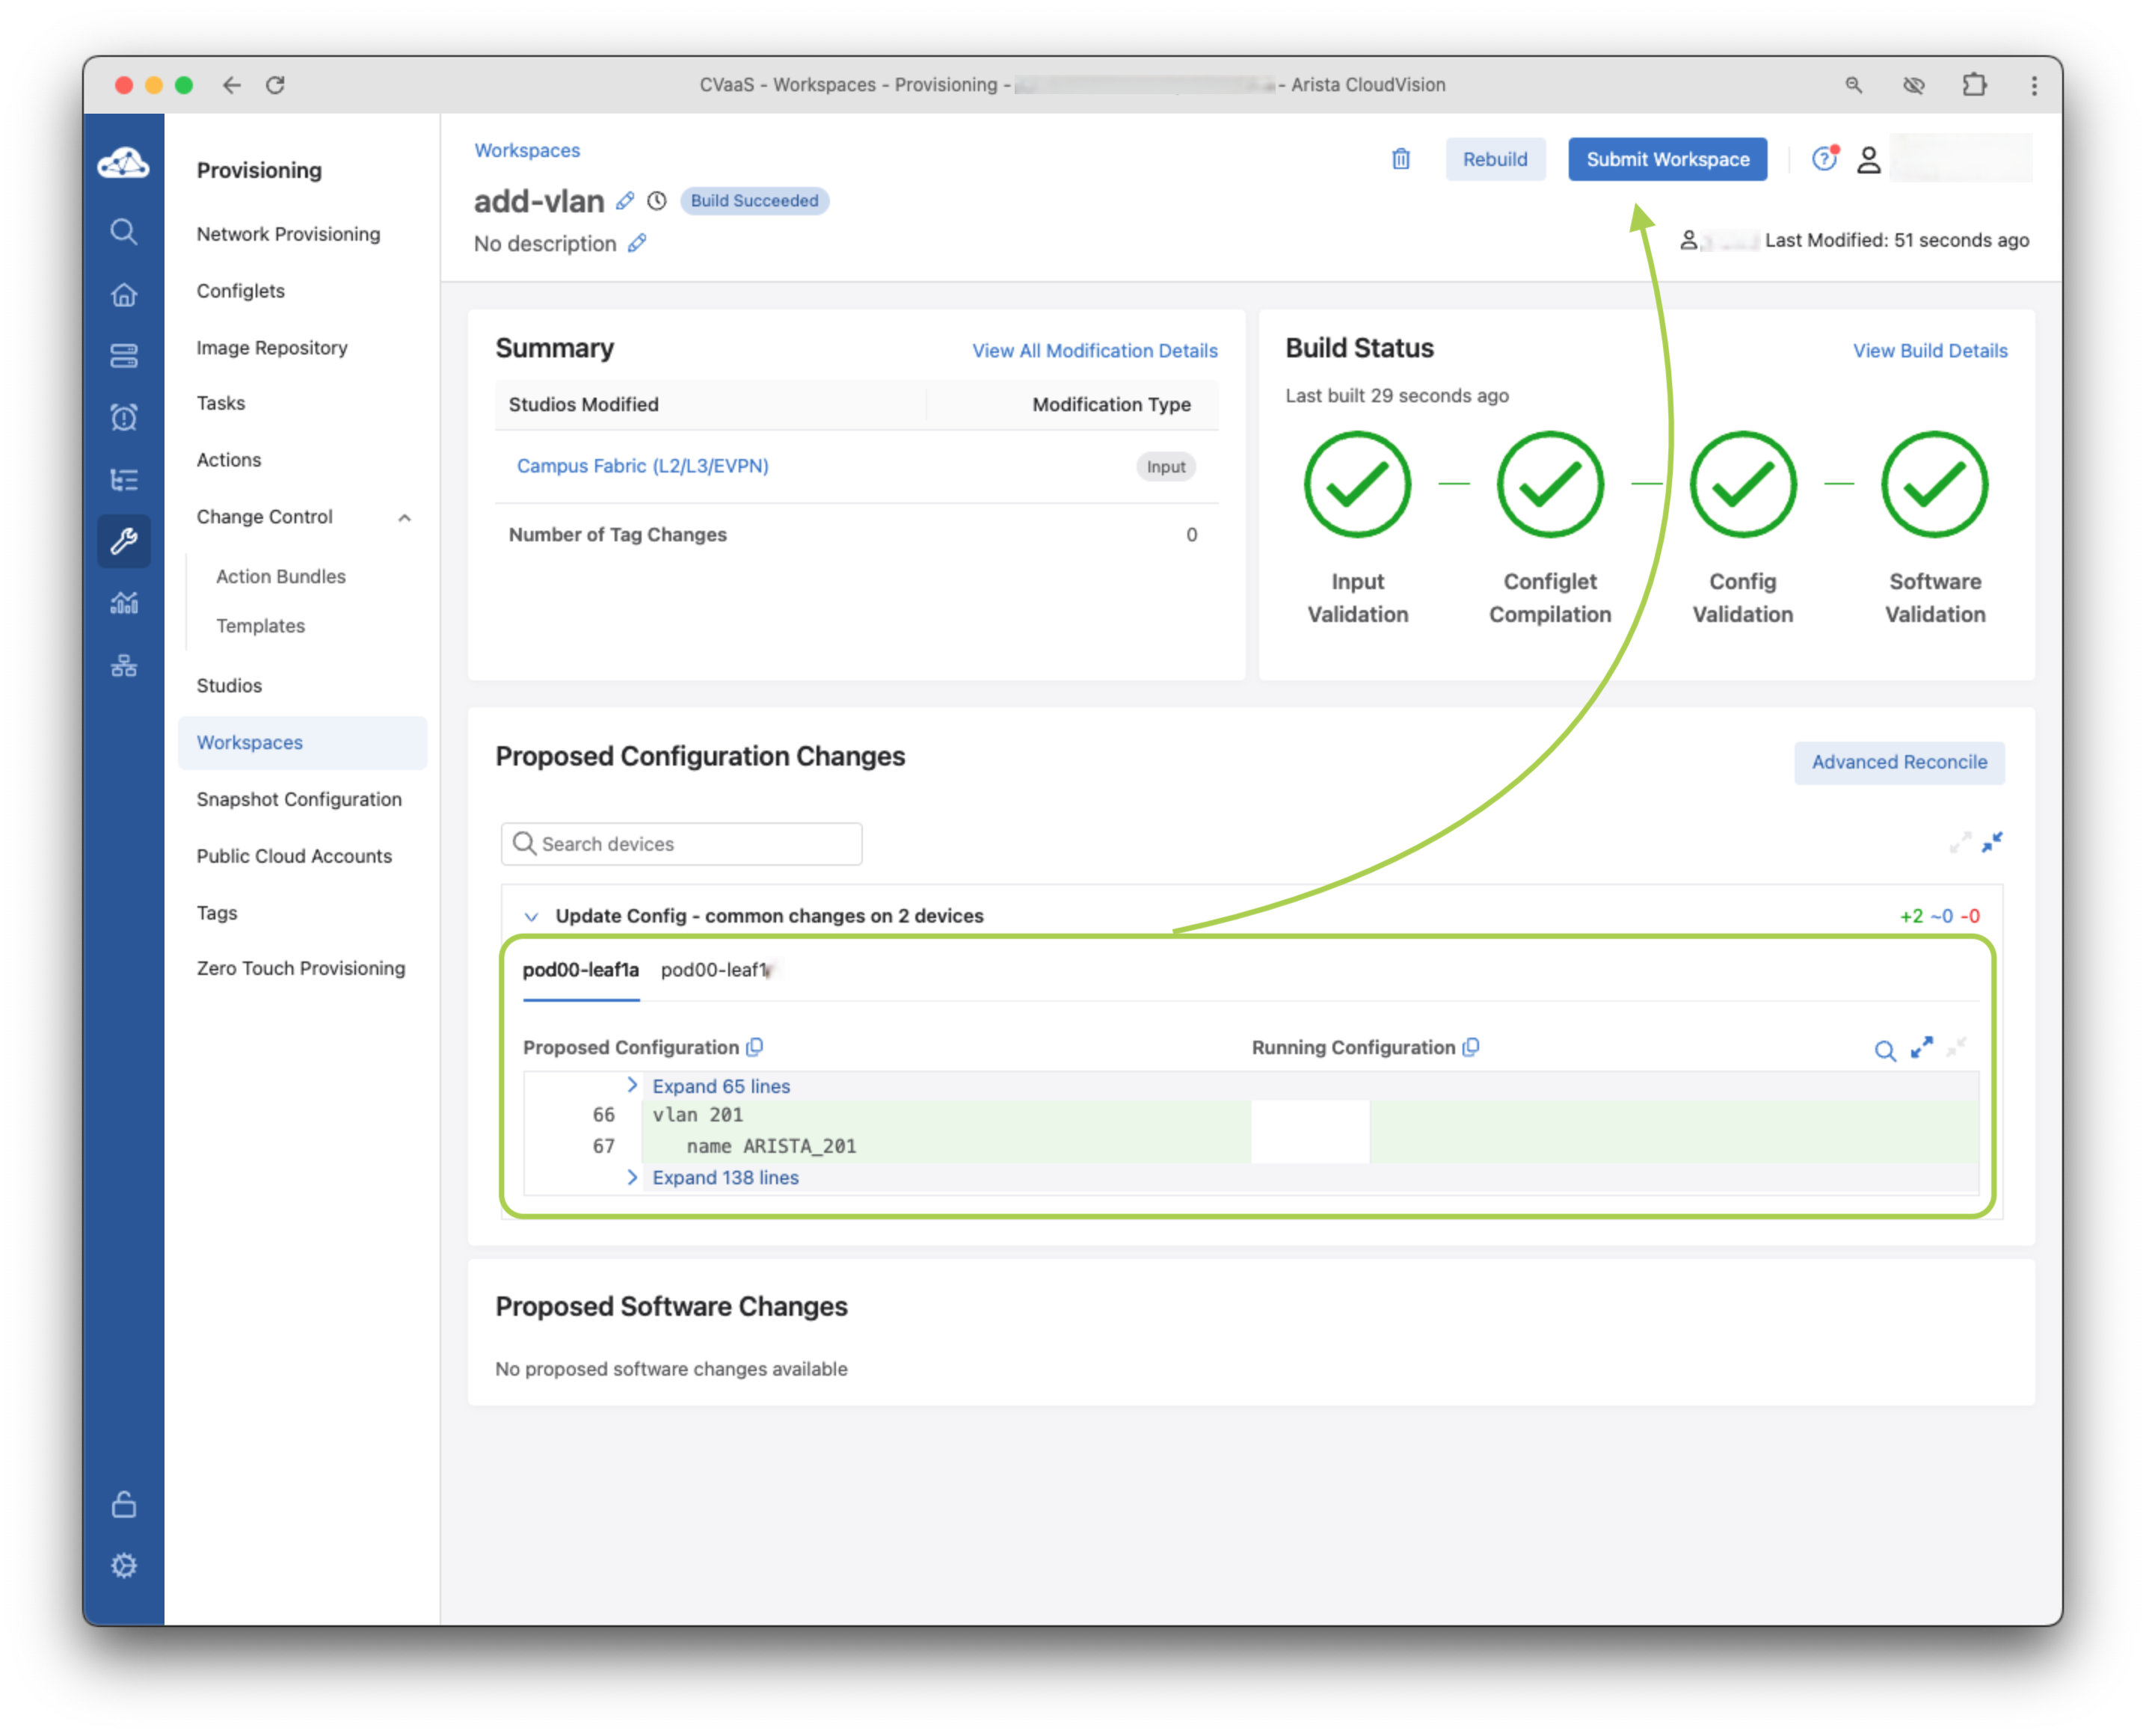This screenshot has width=2146, height=1736.
Task: Open workspace history clock icon
Action: [x=656, y=201]
